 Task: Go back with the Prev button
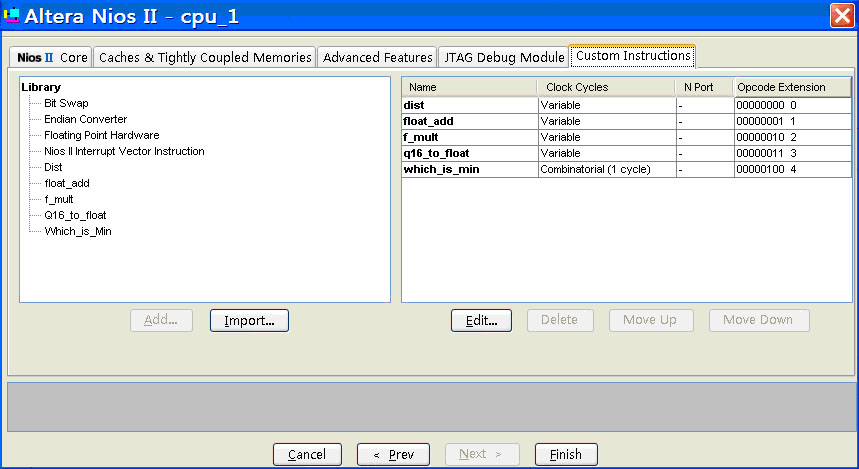pos(393,455)
